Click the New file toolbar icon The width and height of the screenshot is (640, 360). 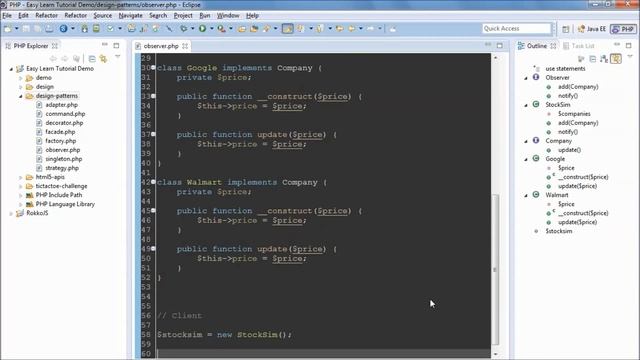pyautogui.click(x=8, y=29)
